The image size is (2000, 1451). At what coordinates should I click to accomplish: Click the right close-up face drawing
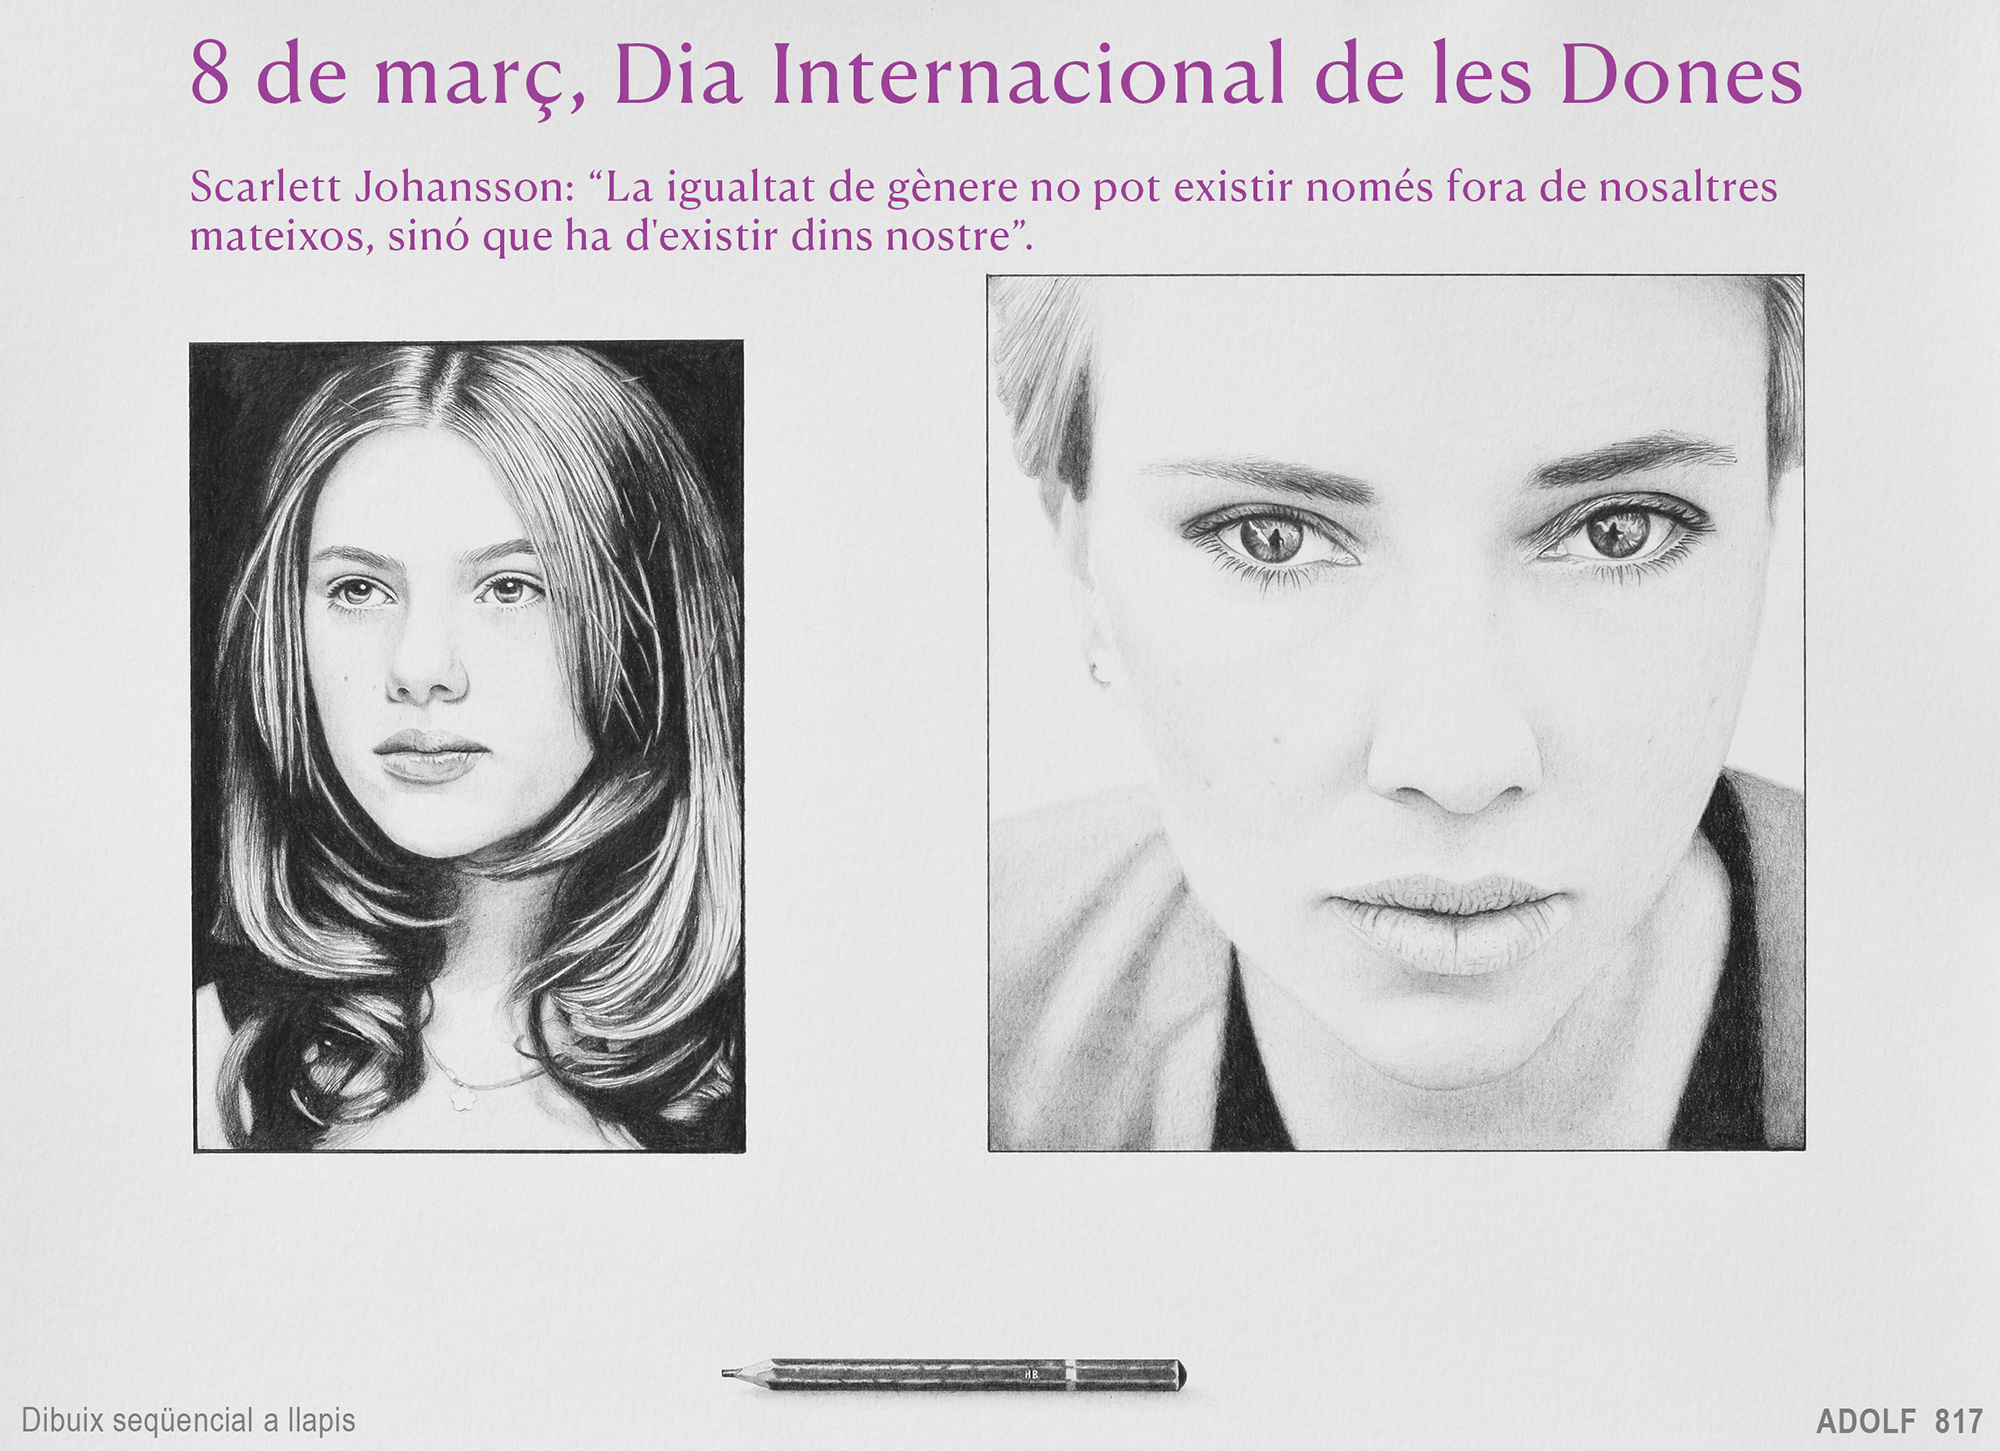pyautogui.click(x=1395, y=712)
